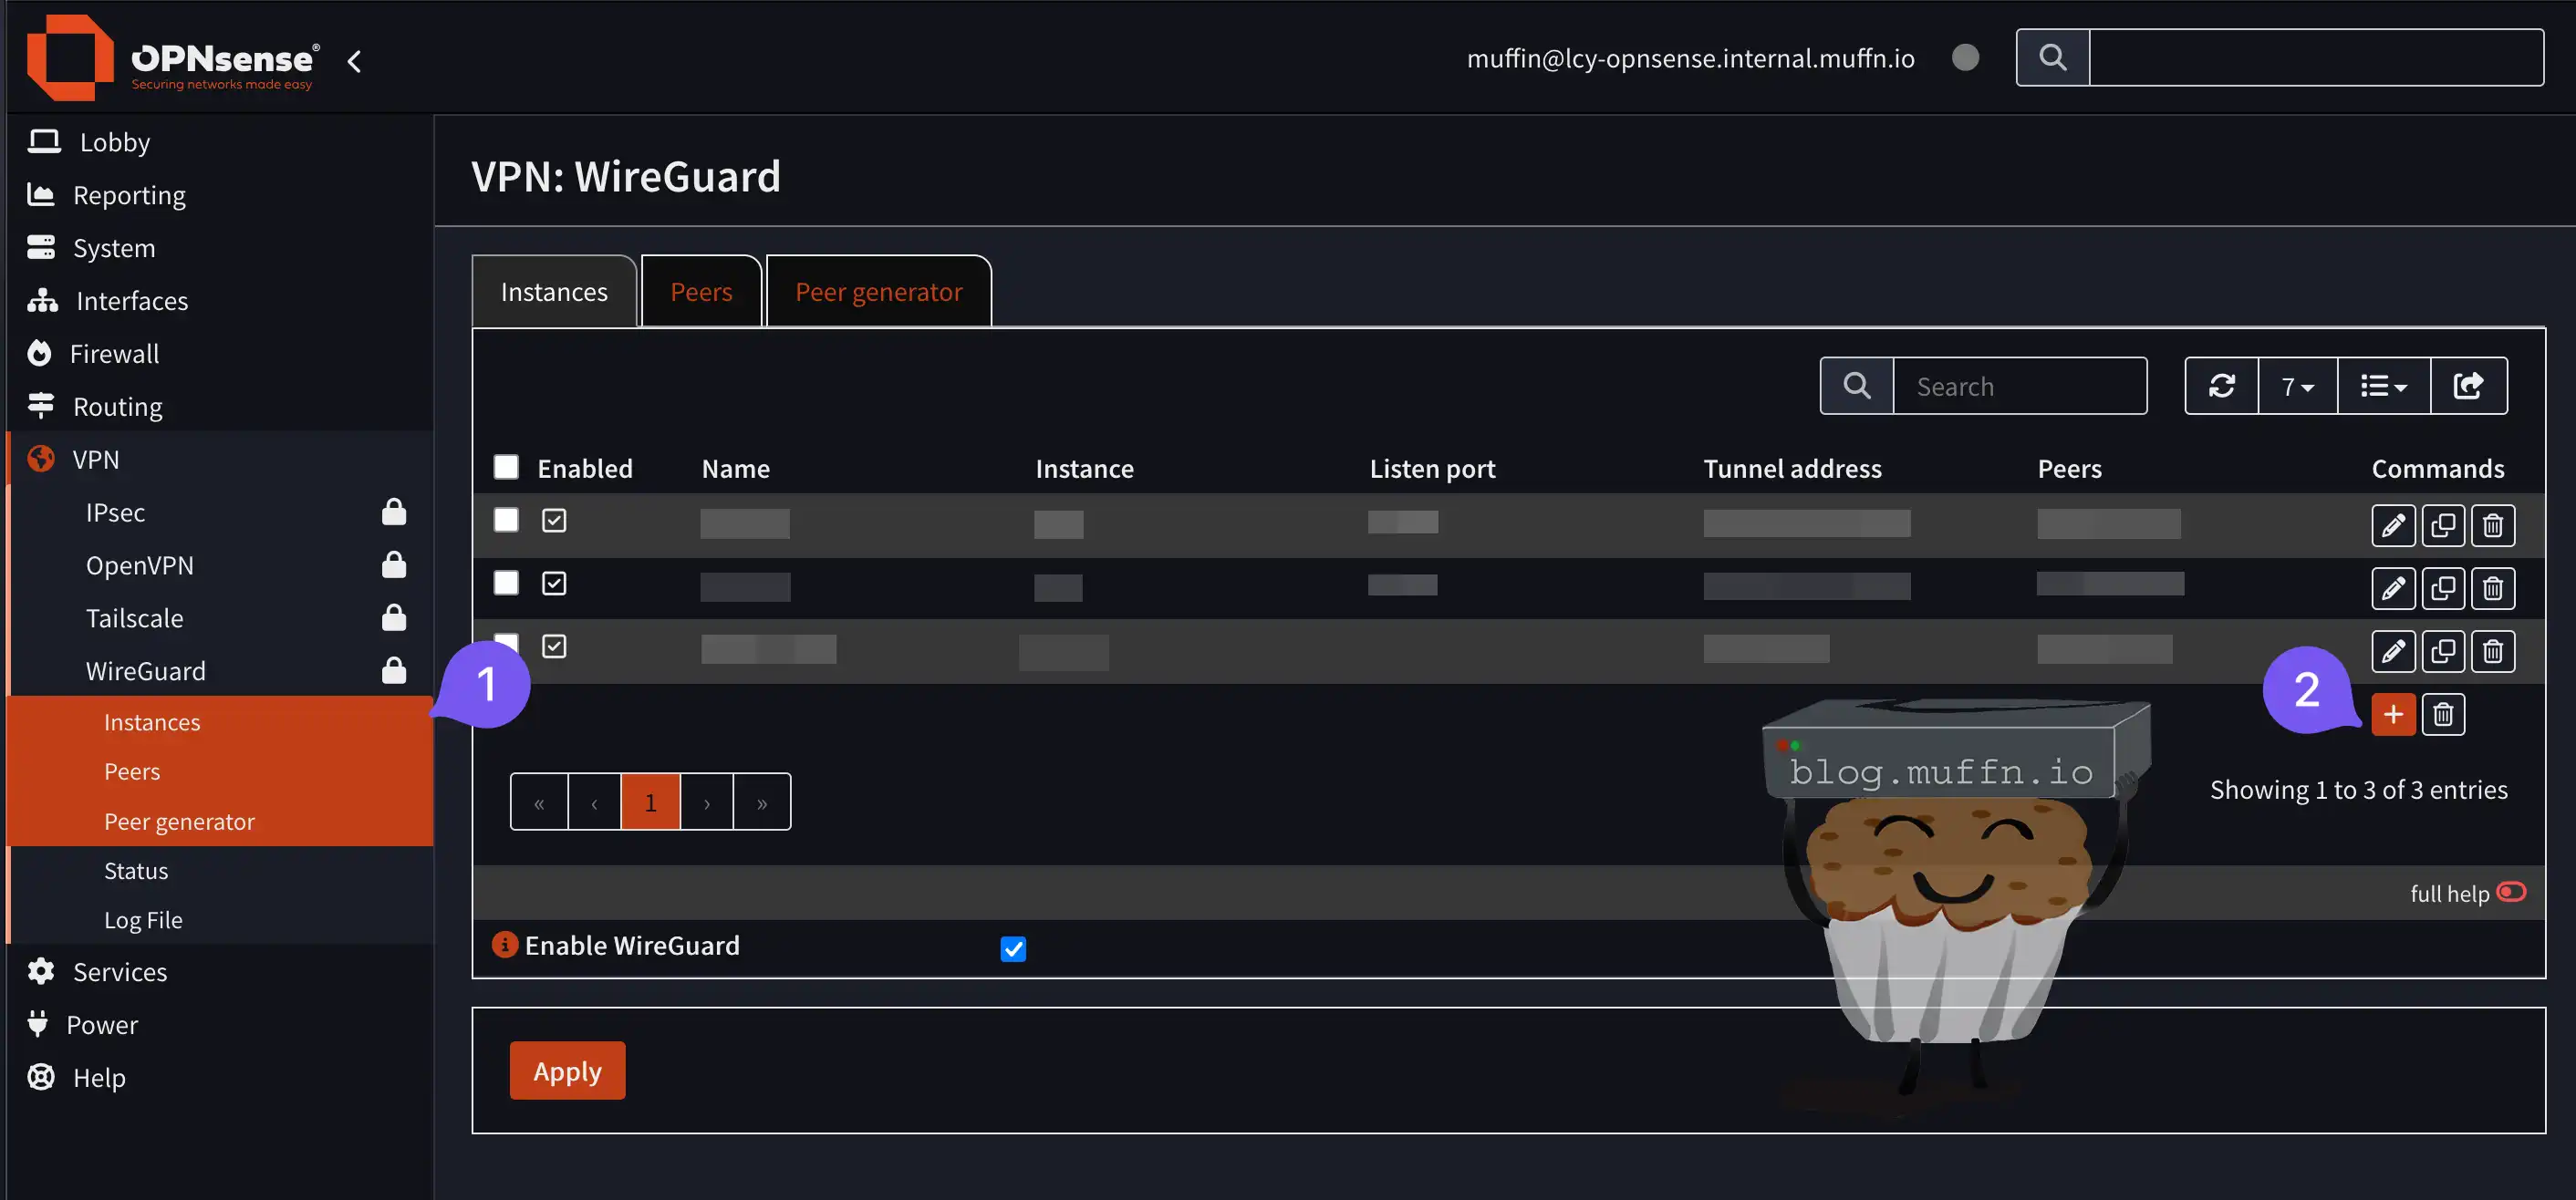Click the delete selected trash icon below the table

(x=2443, y=714)
